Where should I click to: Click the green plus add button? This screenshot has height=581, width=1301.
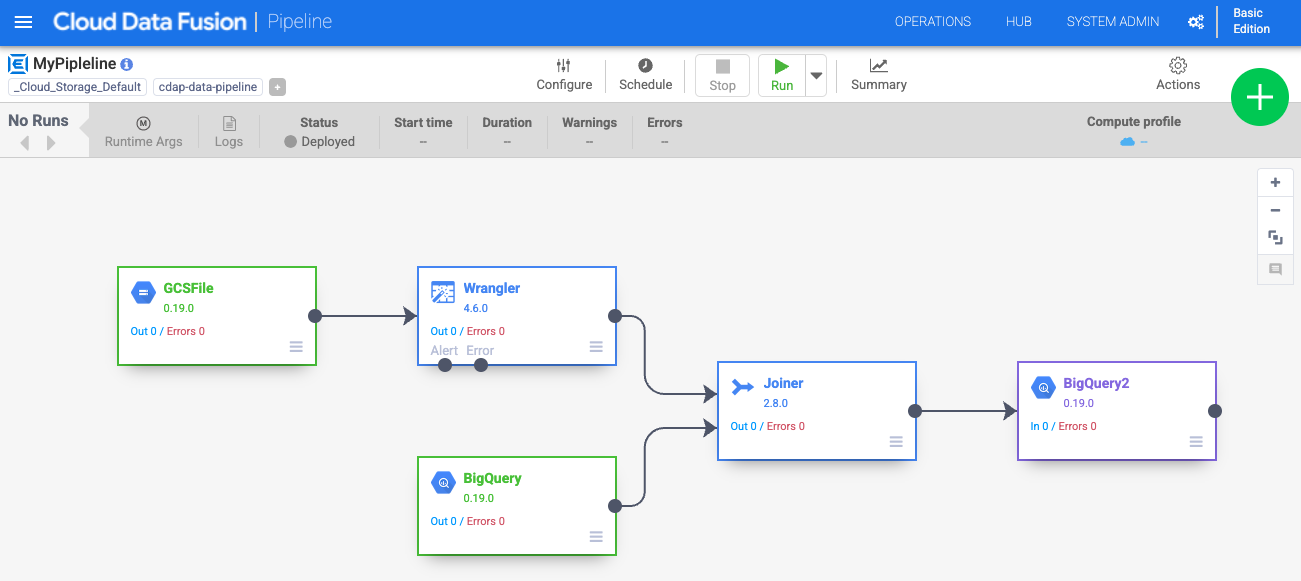coord(1259,97)
